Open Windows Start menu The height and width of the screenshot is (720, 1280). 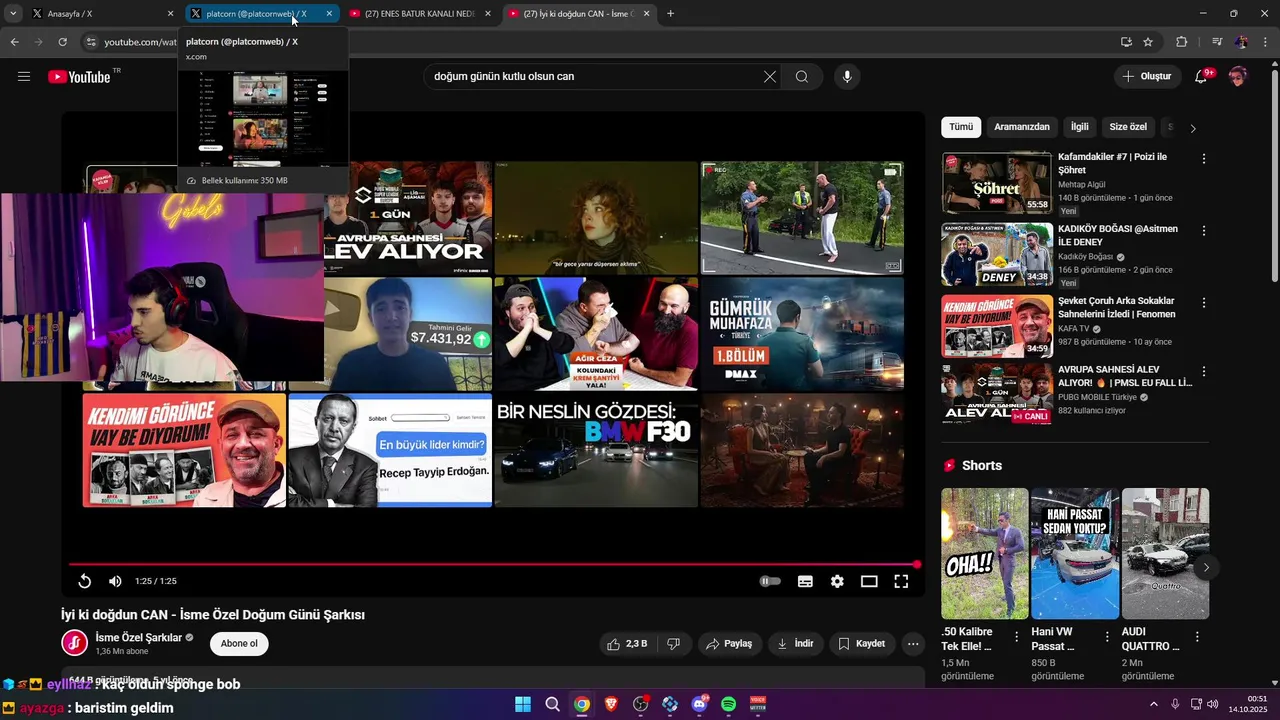coord(523,704)
